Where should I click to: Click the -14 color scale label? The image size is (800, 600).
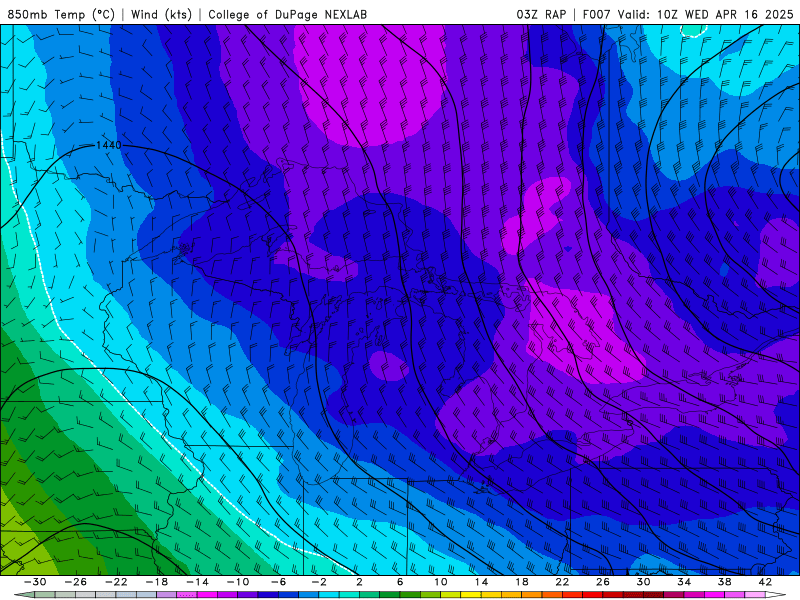tap(197, 582)
